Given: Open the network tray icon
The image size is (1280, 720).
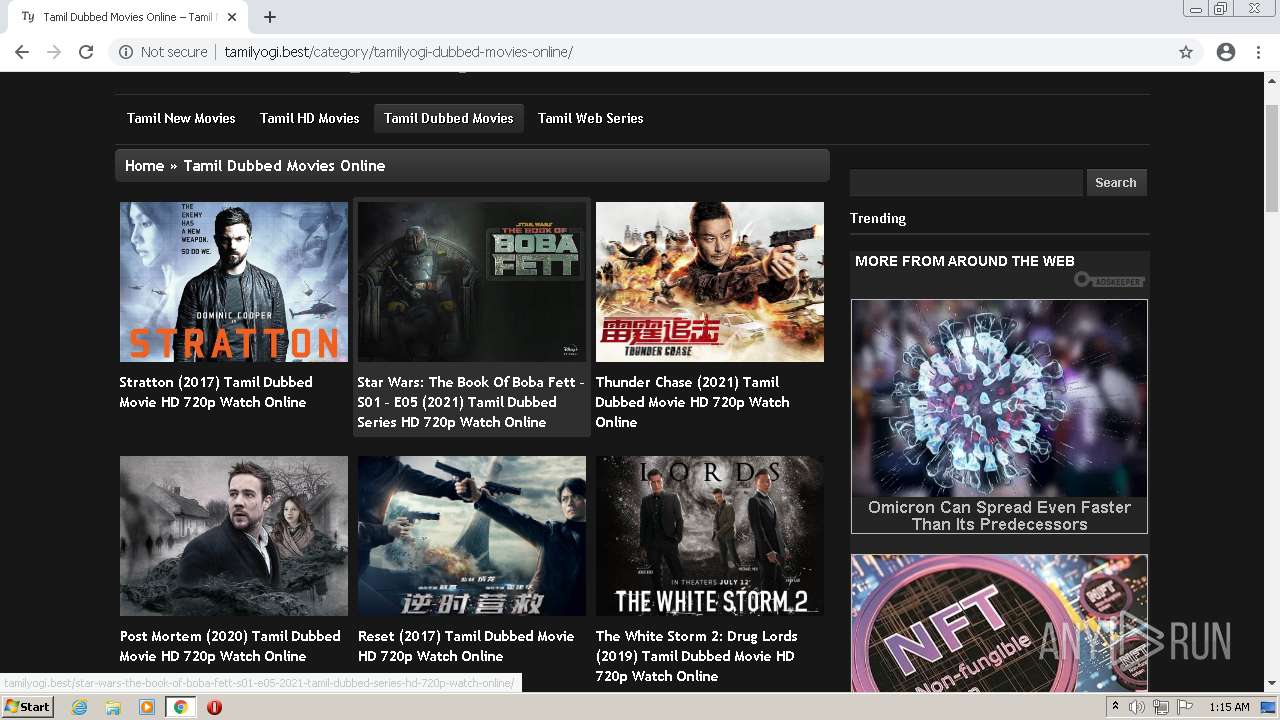Looking at the screenshot, I should pyautogui.click(x=1161, y=707).
